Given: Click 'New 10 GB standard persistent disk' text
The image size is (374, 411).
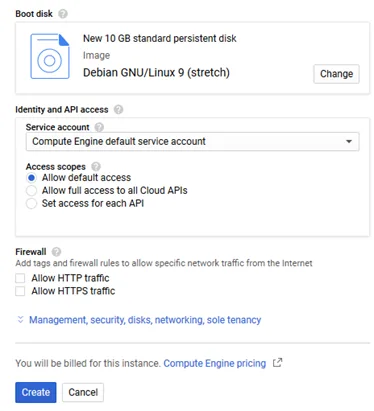Looking at the screenshot, I should 160,38.
